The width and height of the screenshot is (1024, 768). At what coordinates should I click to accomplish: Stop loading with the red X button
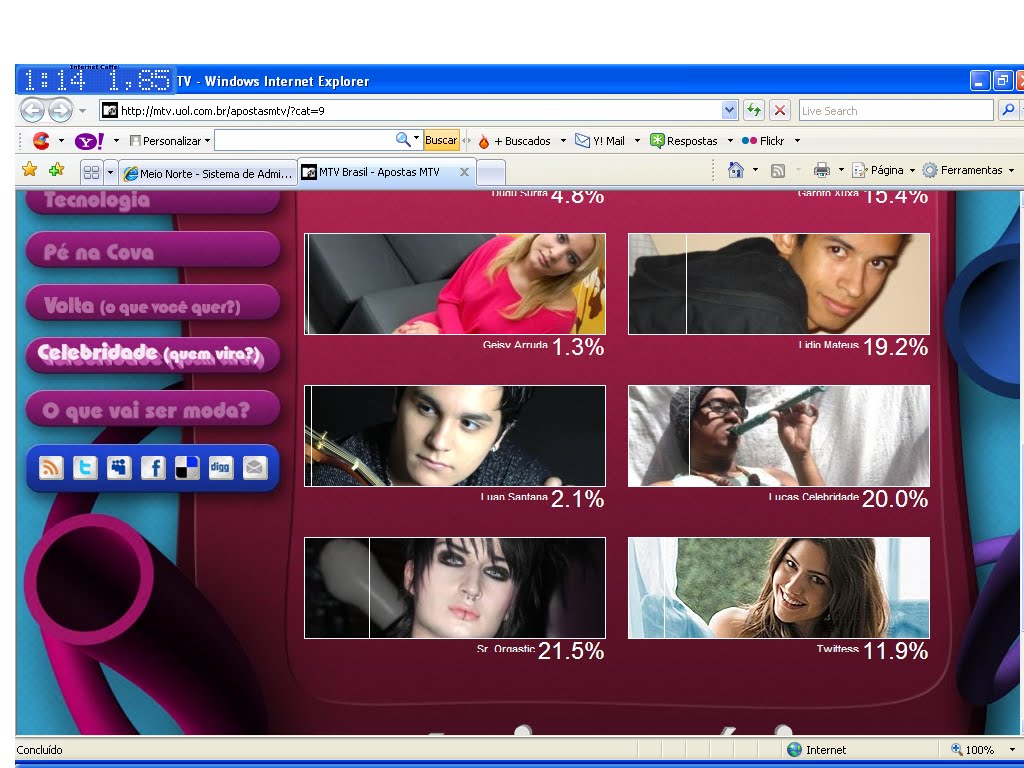[x=780, y=110]
